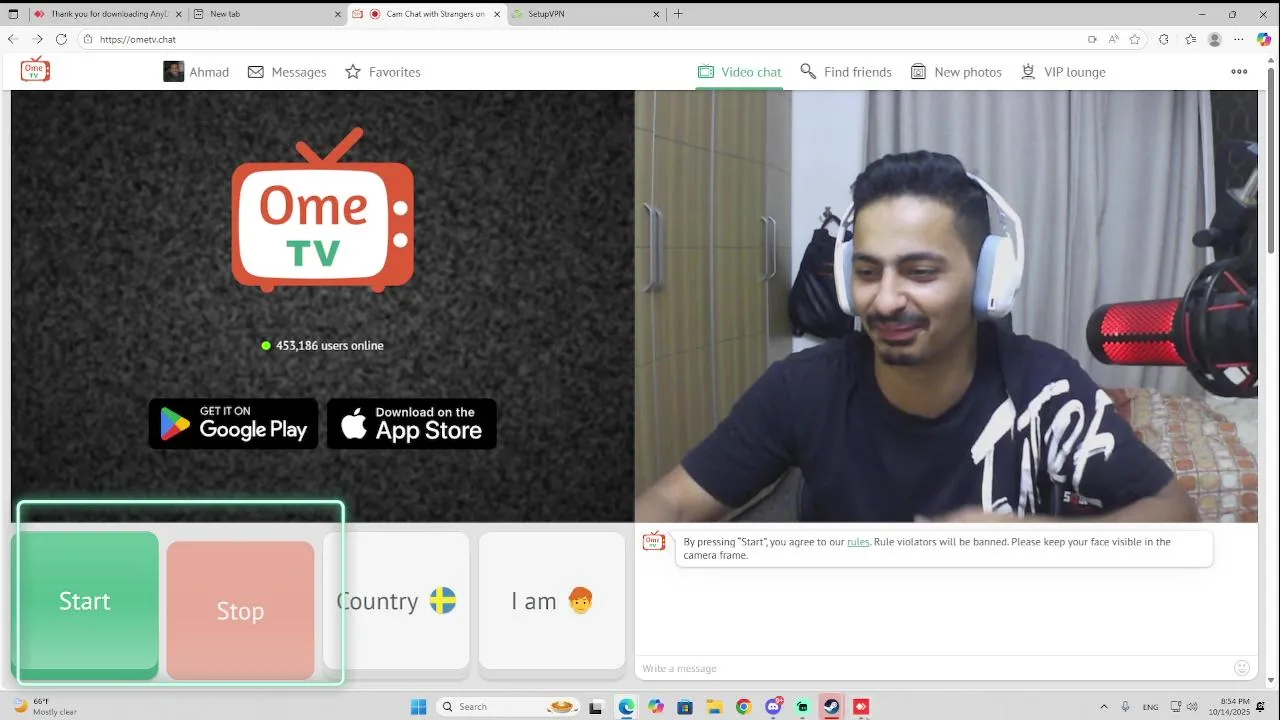Viewport: 1280px width, 720px height.
Task: Open Google Chrome from the taskbar
Action: [x=743, y=706]
